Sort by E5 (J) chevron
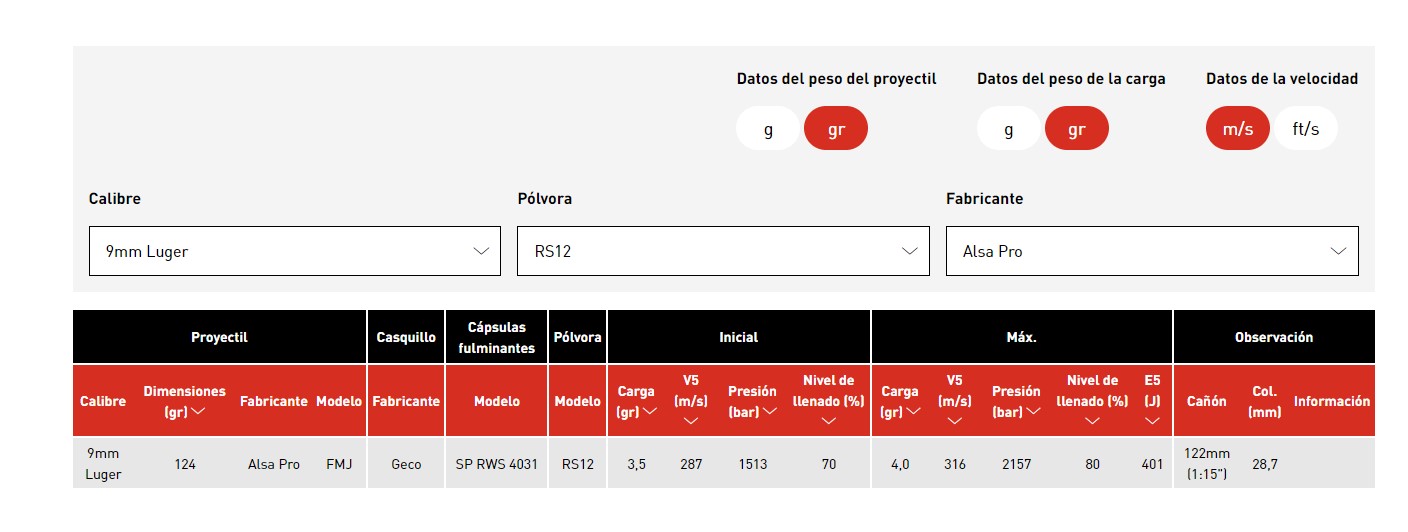1408x532 pixels. 1153,421
